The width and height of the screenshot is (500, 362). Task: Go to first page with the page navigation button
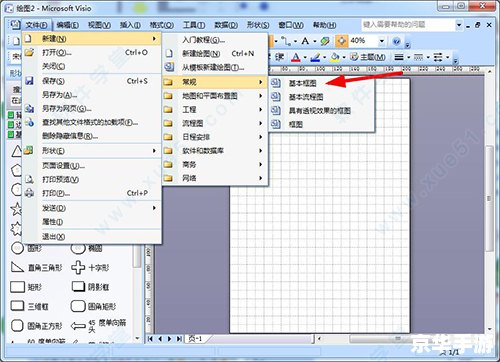click(150, 339)
